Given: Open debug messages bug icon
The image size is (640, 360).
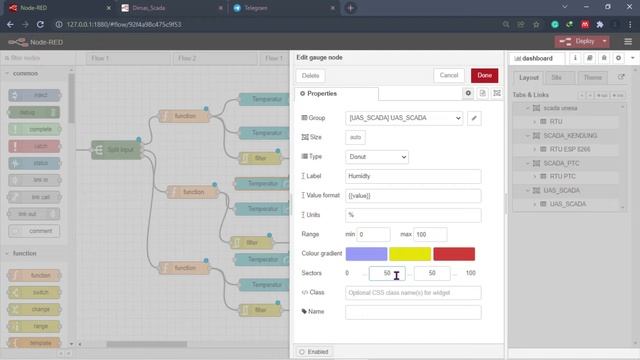Looking at the screenshot, I should (x=604, y=58).
